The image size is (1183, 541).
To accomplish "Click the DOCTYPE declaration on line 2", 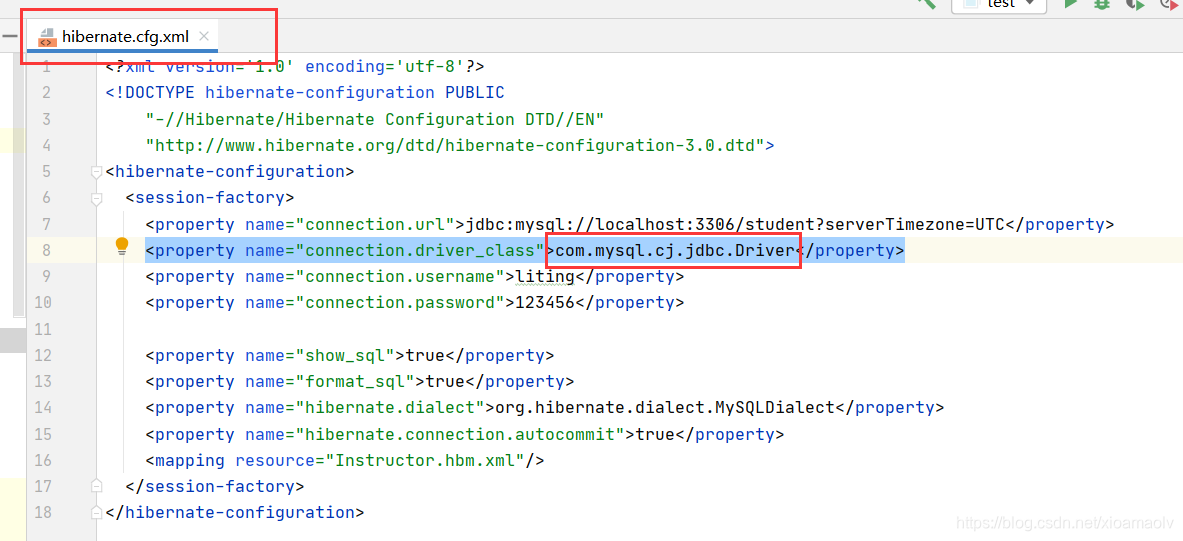I will click(305, 93).
